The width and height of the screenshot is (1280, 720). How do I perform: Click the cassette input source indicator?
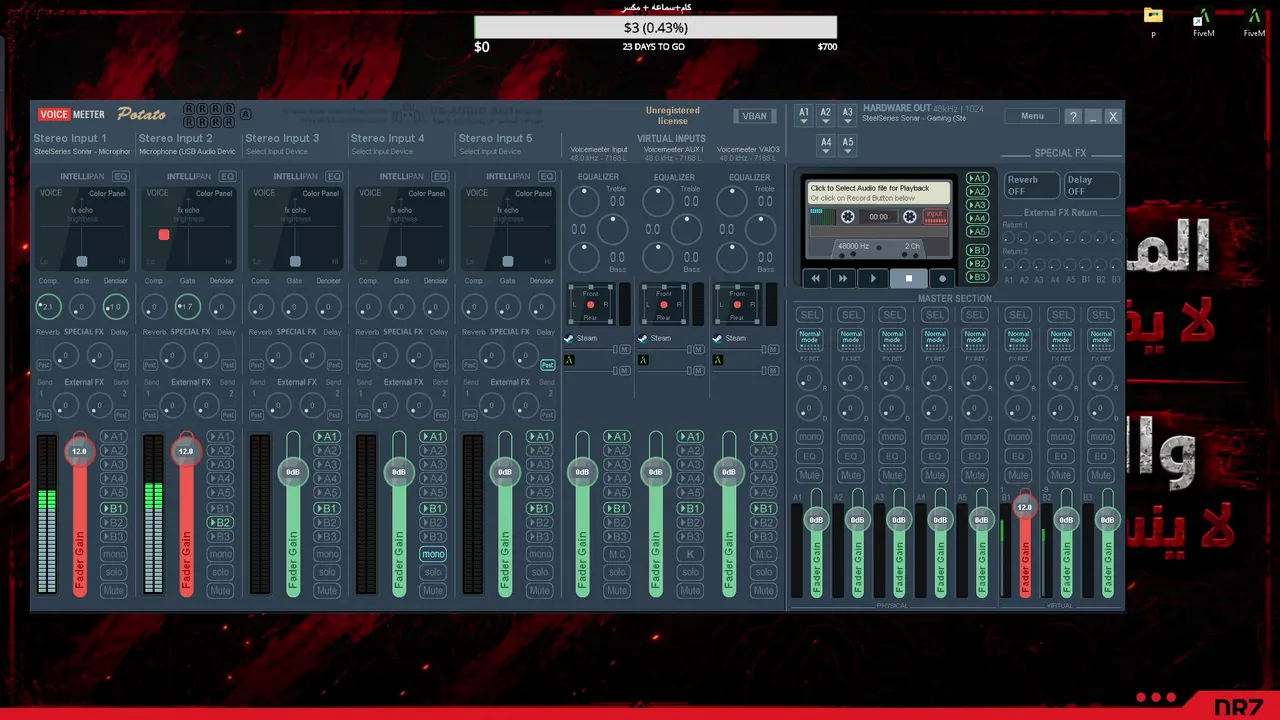click(935, 216)
